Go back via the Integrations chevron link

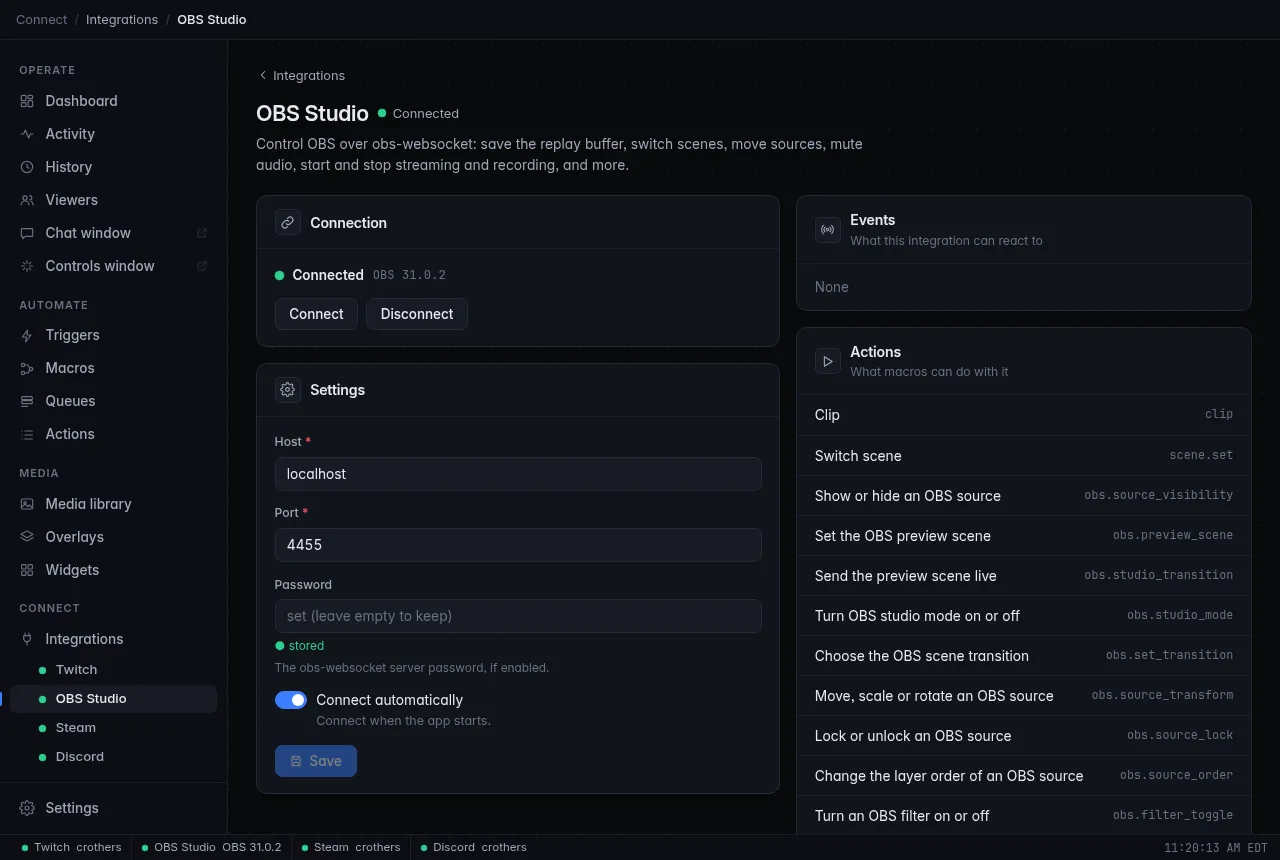point(301,76)
